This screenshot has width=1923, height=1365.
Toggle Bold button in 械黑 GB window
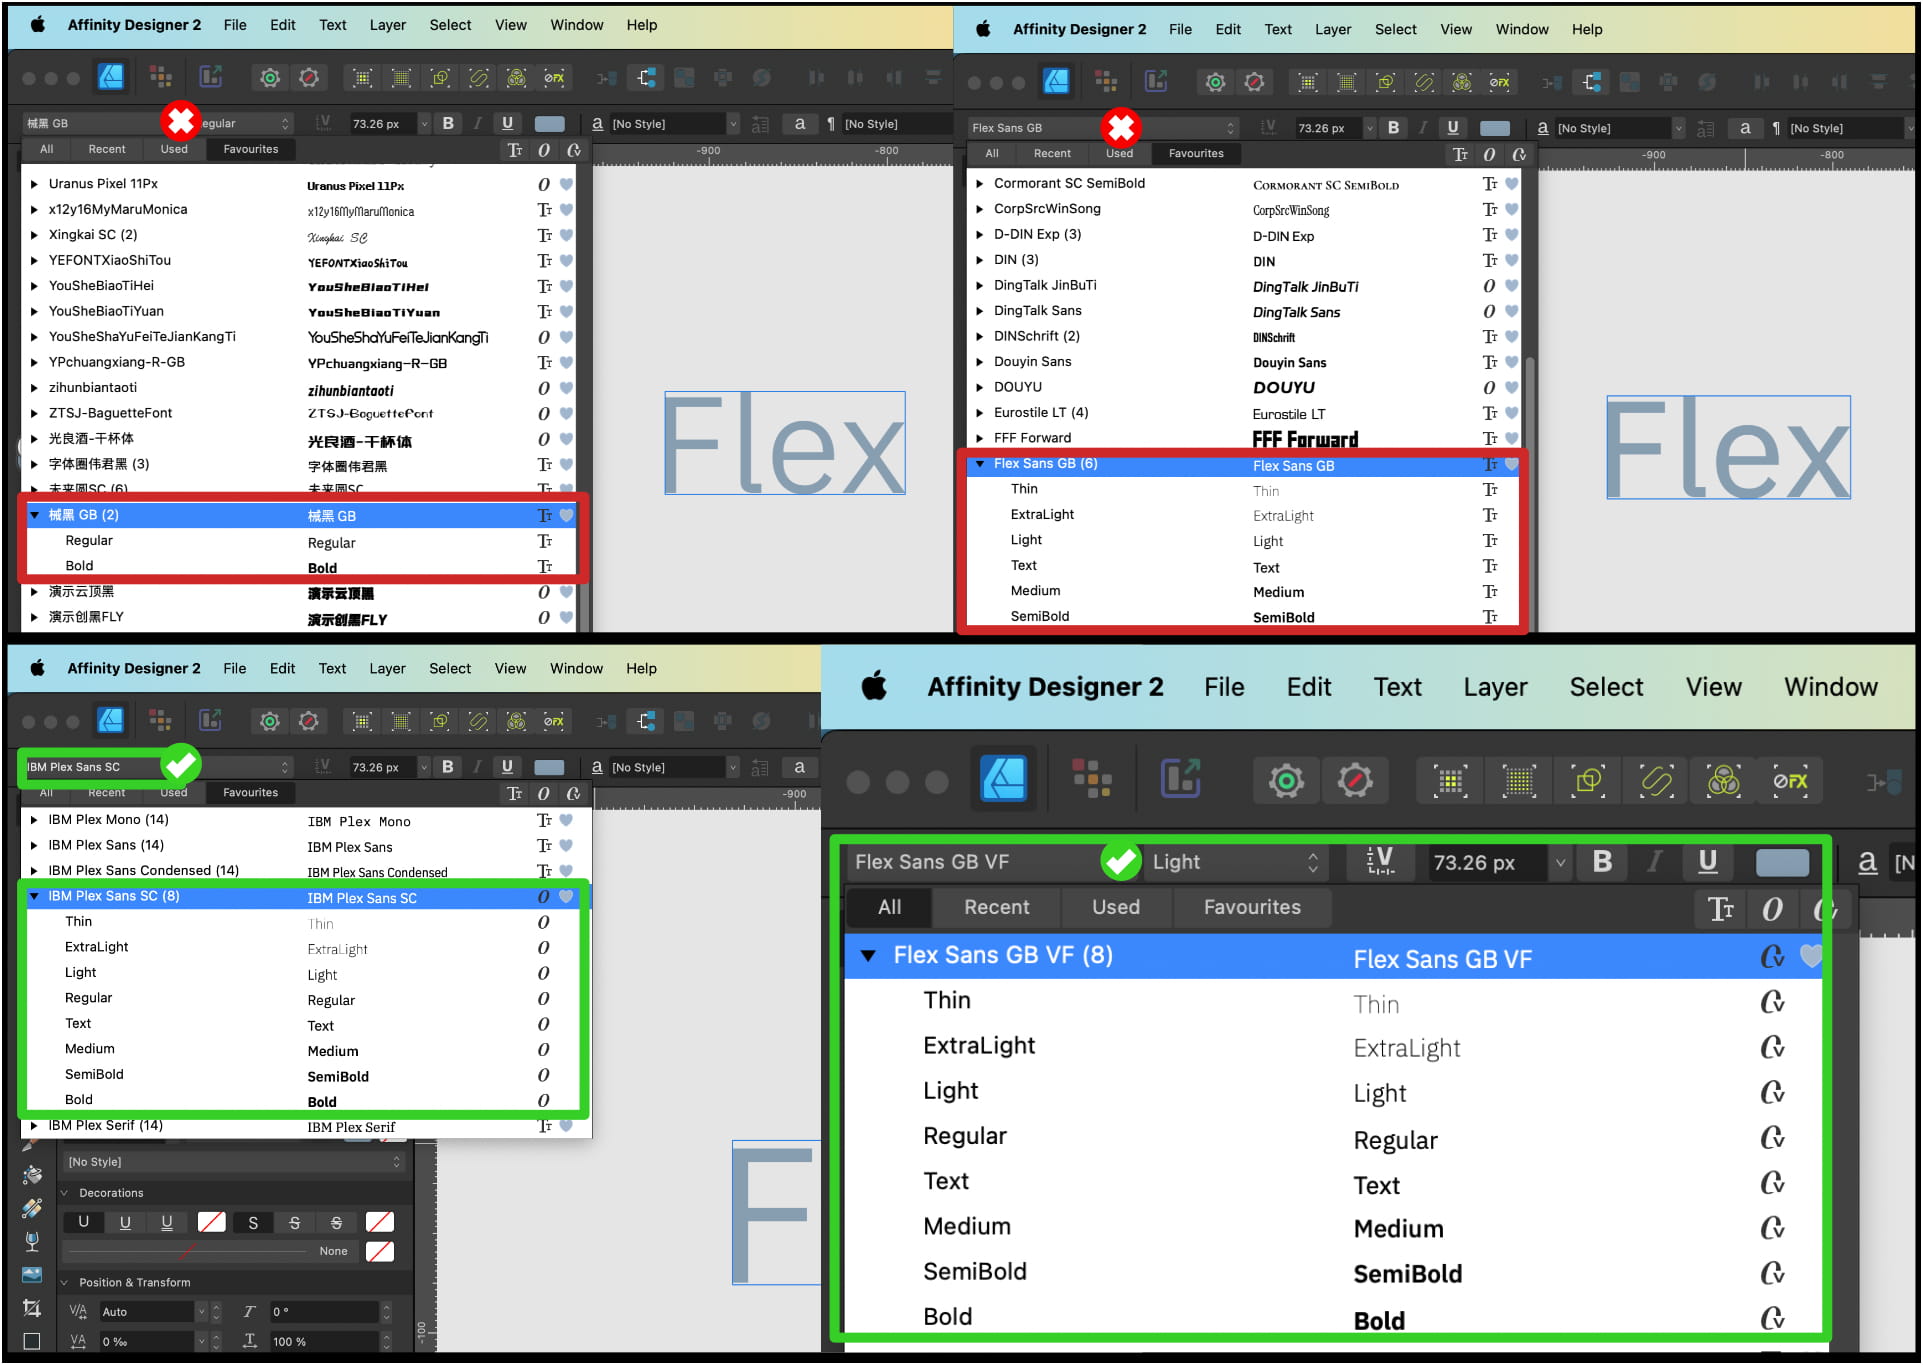click(x=448, y=123)
